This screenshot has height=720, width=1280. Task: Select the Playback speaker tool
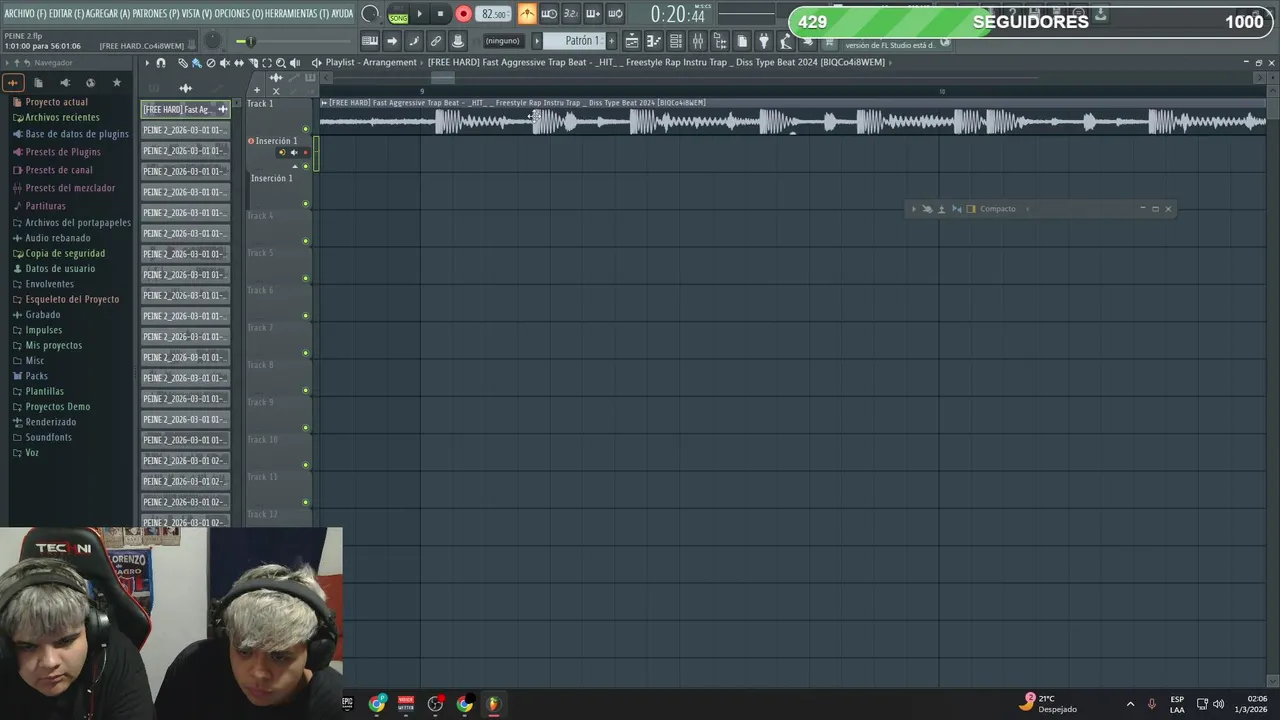(x=295, y=63)
